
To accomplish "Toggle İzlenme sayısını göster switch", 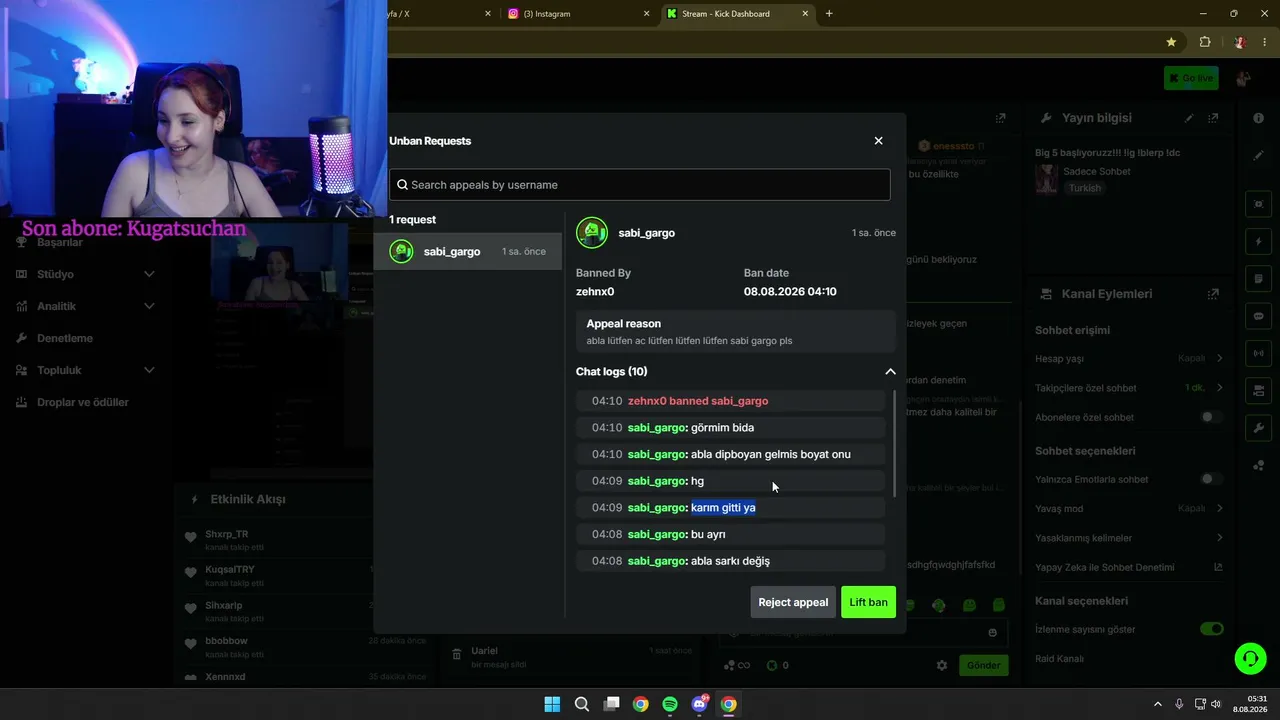I will point(1211,629).
